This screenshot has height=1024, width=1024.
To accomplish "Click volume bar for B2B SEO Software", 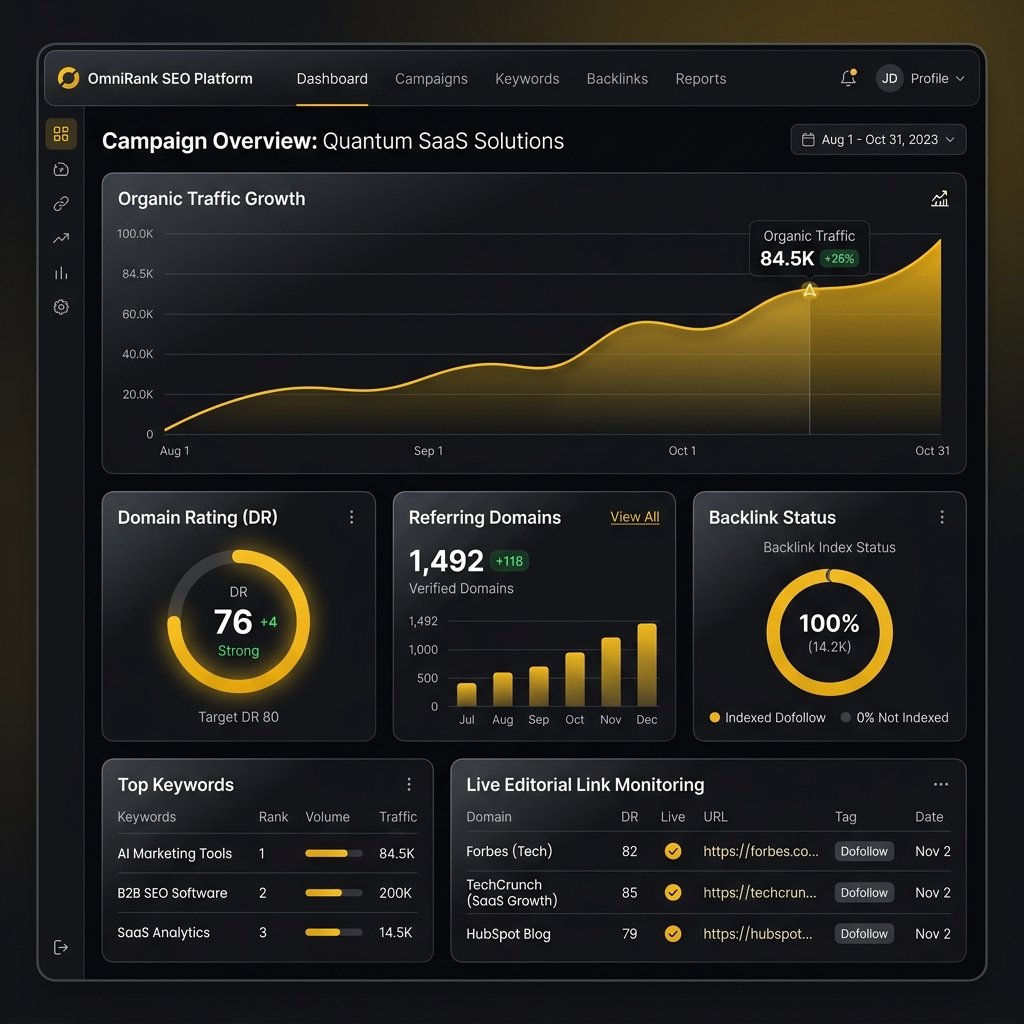I will click(x=334, y=893).
